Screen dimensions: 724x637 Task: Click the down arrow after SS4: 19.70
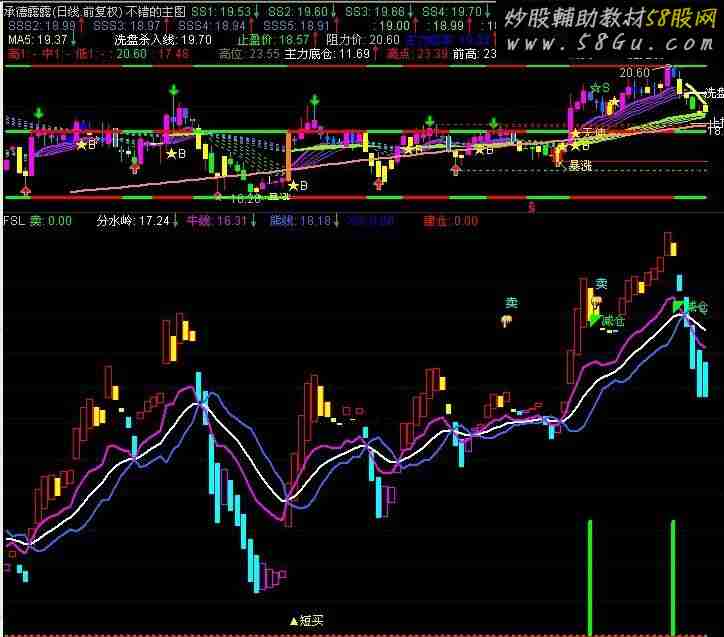pyautogui.click(x=488, y=12)
